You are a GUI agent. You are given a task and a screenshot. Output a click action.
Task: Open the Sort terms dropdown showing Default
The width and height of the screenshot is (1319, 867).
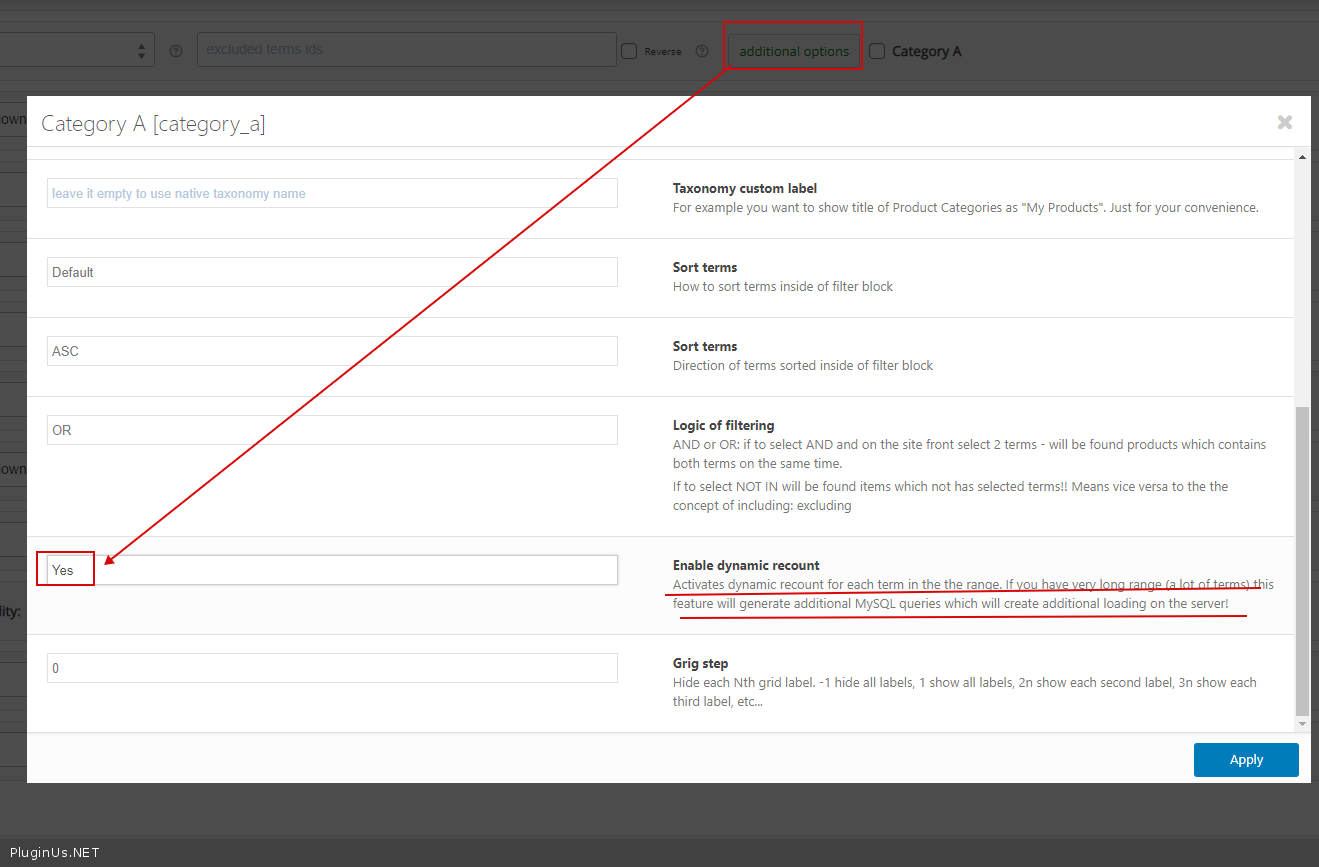[x=332, y=272]
